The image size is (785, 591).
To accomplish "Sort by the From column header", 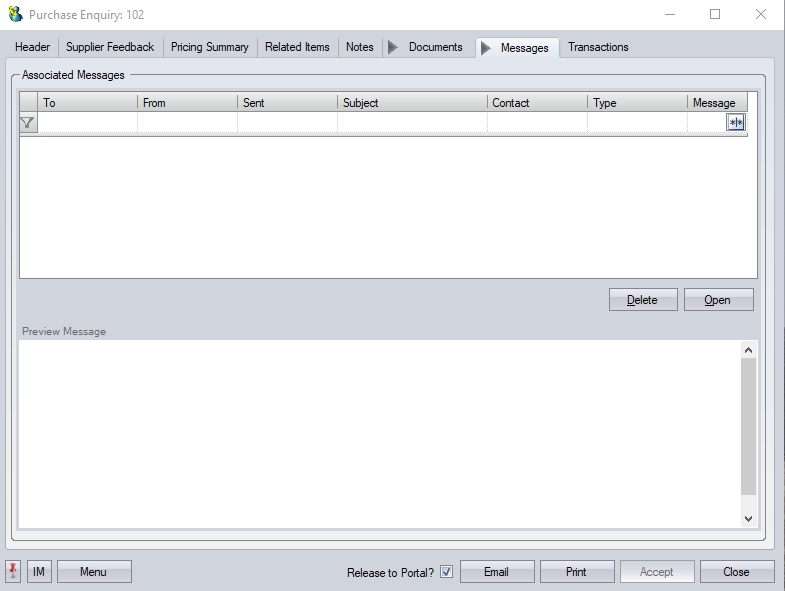I will [187, 102].
